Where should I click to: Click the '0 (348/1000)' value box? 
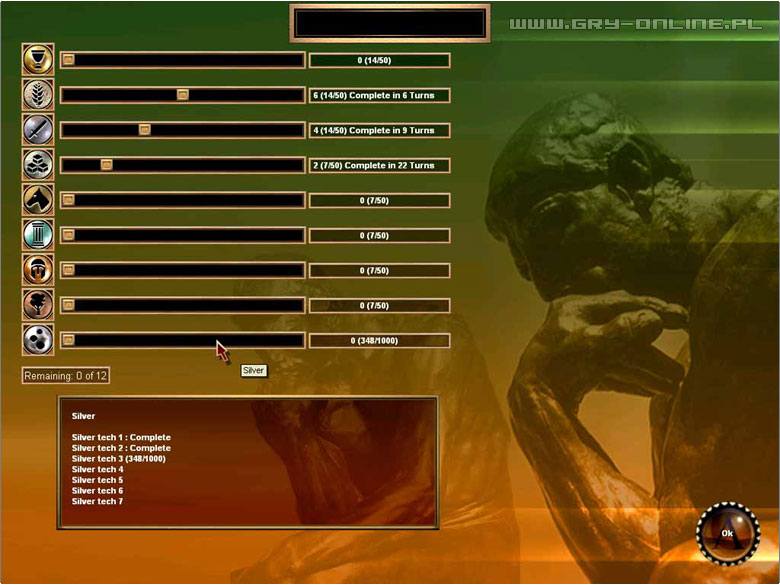[380, 341]
